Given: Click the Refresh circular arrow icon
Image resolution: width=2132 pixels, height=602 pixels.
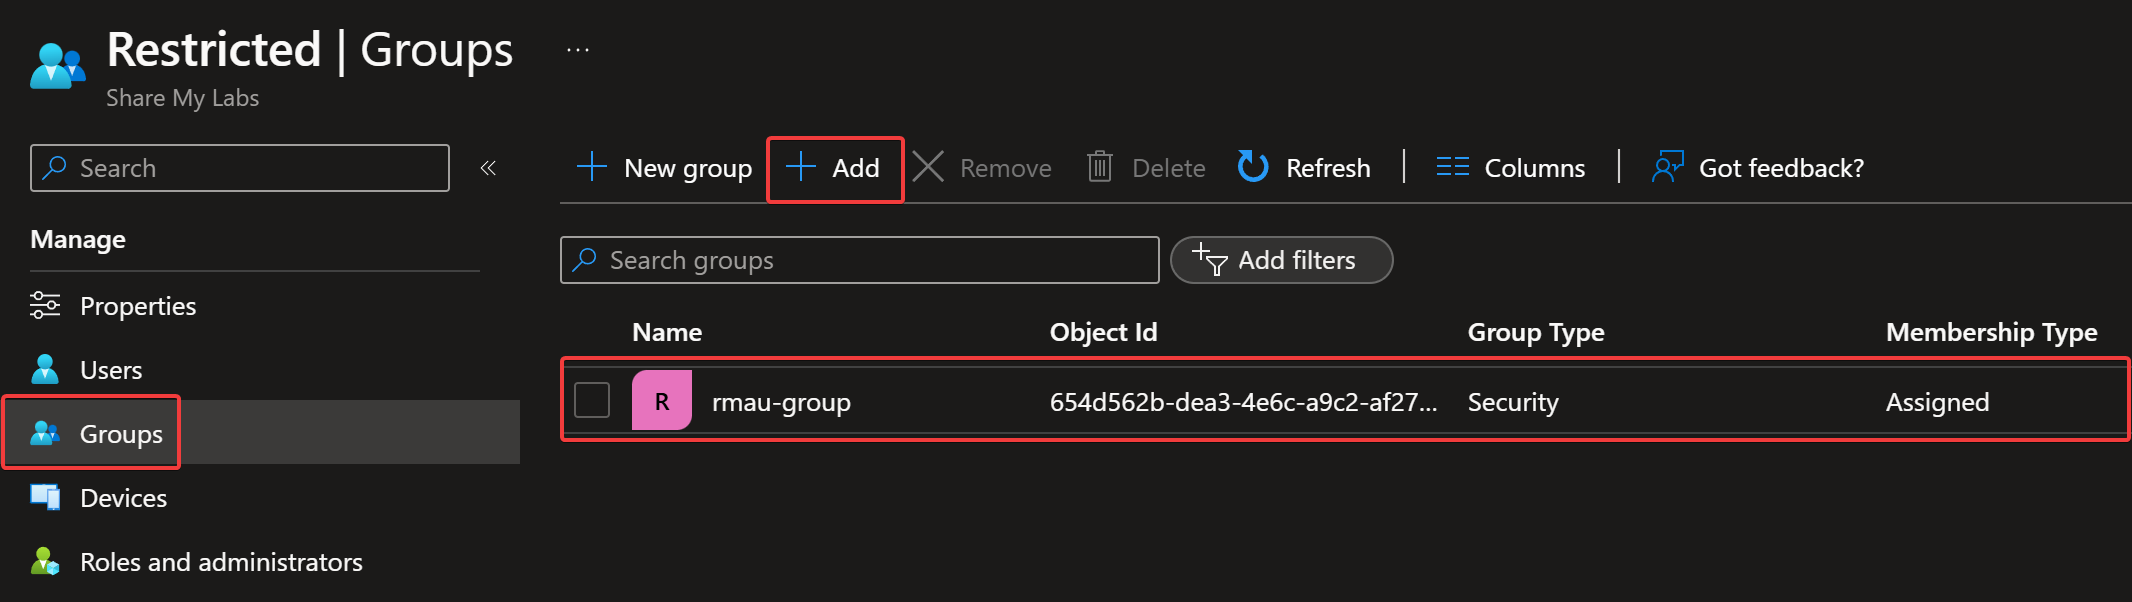Looking at the screenshot, I should [x=1252, y=167].
